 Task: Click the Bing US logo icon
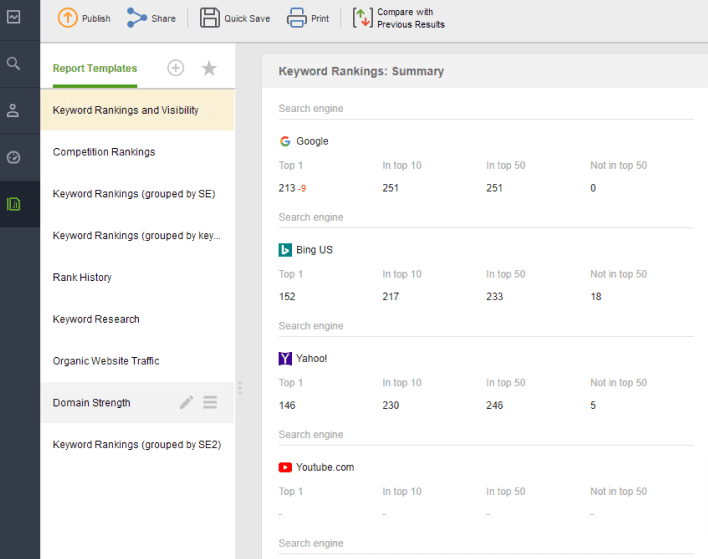tap(285, 250)
